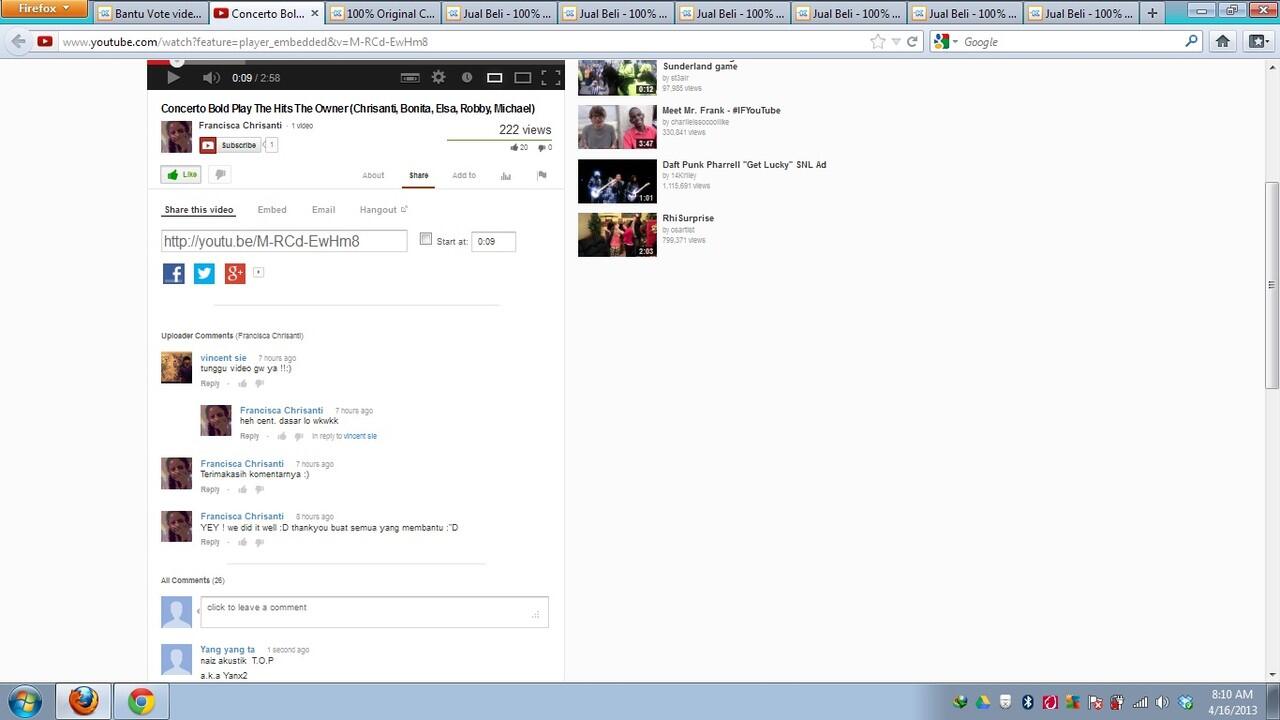Show video statistics chart icon

pos(506,175)
